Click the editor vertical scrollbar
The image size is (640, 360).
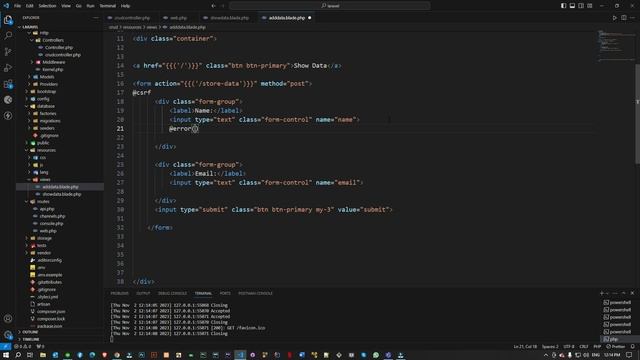pyautogui.click(x=638, y=114)
